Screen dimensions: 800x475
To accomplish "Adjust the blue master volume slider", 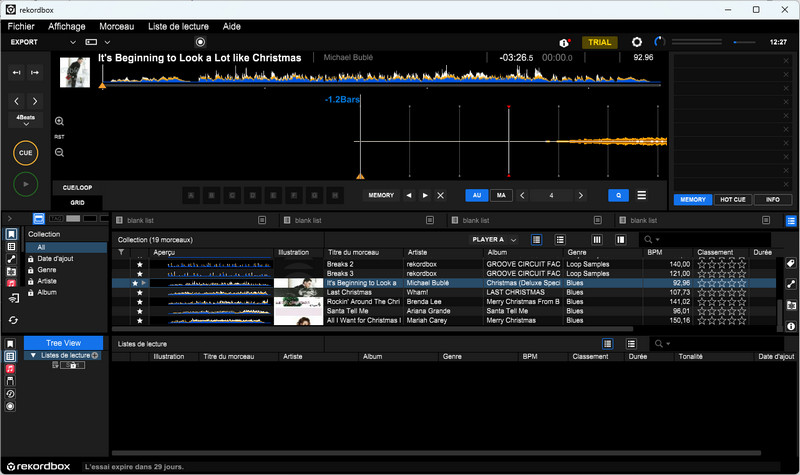I will pos(744,42).
